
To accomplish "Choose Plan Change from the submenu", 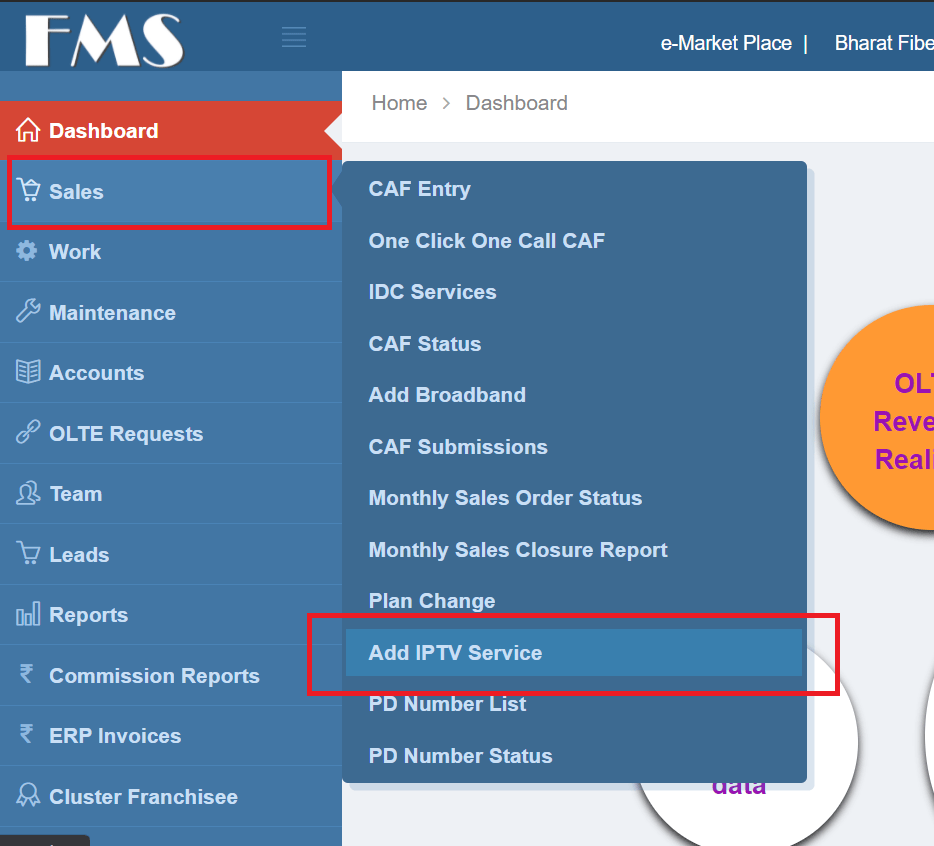I will (x=432, y=601).
